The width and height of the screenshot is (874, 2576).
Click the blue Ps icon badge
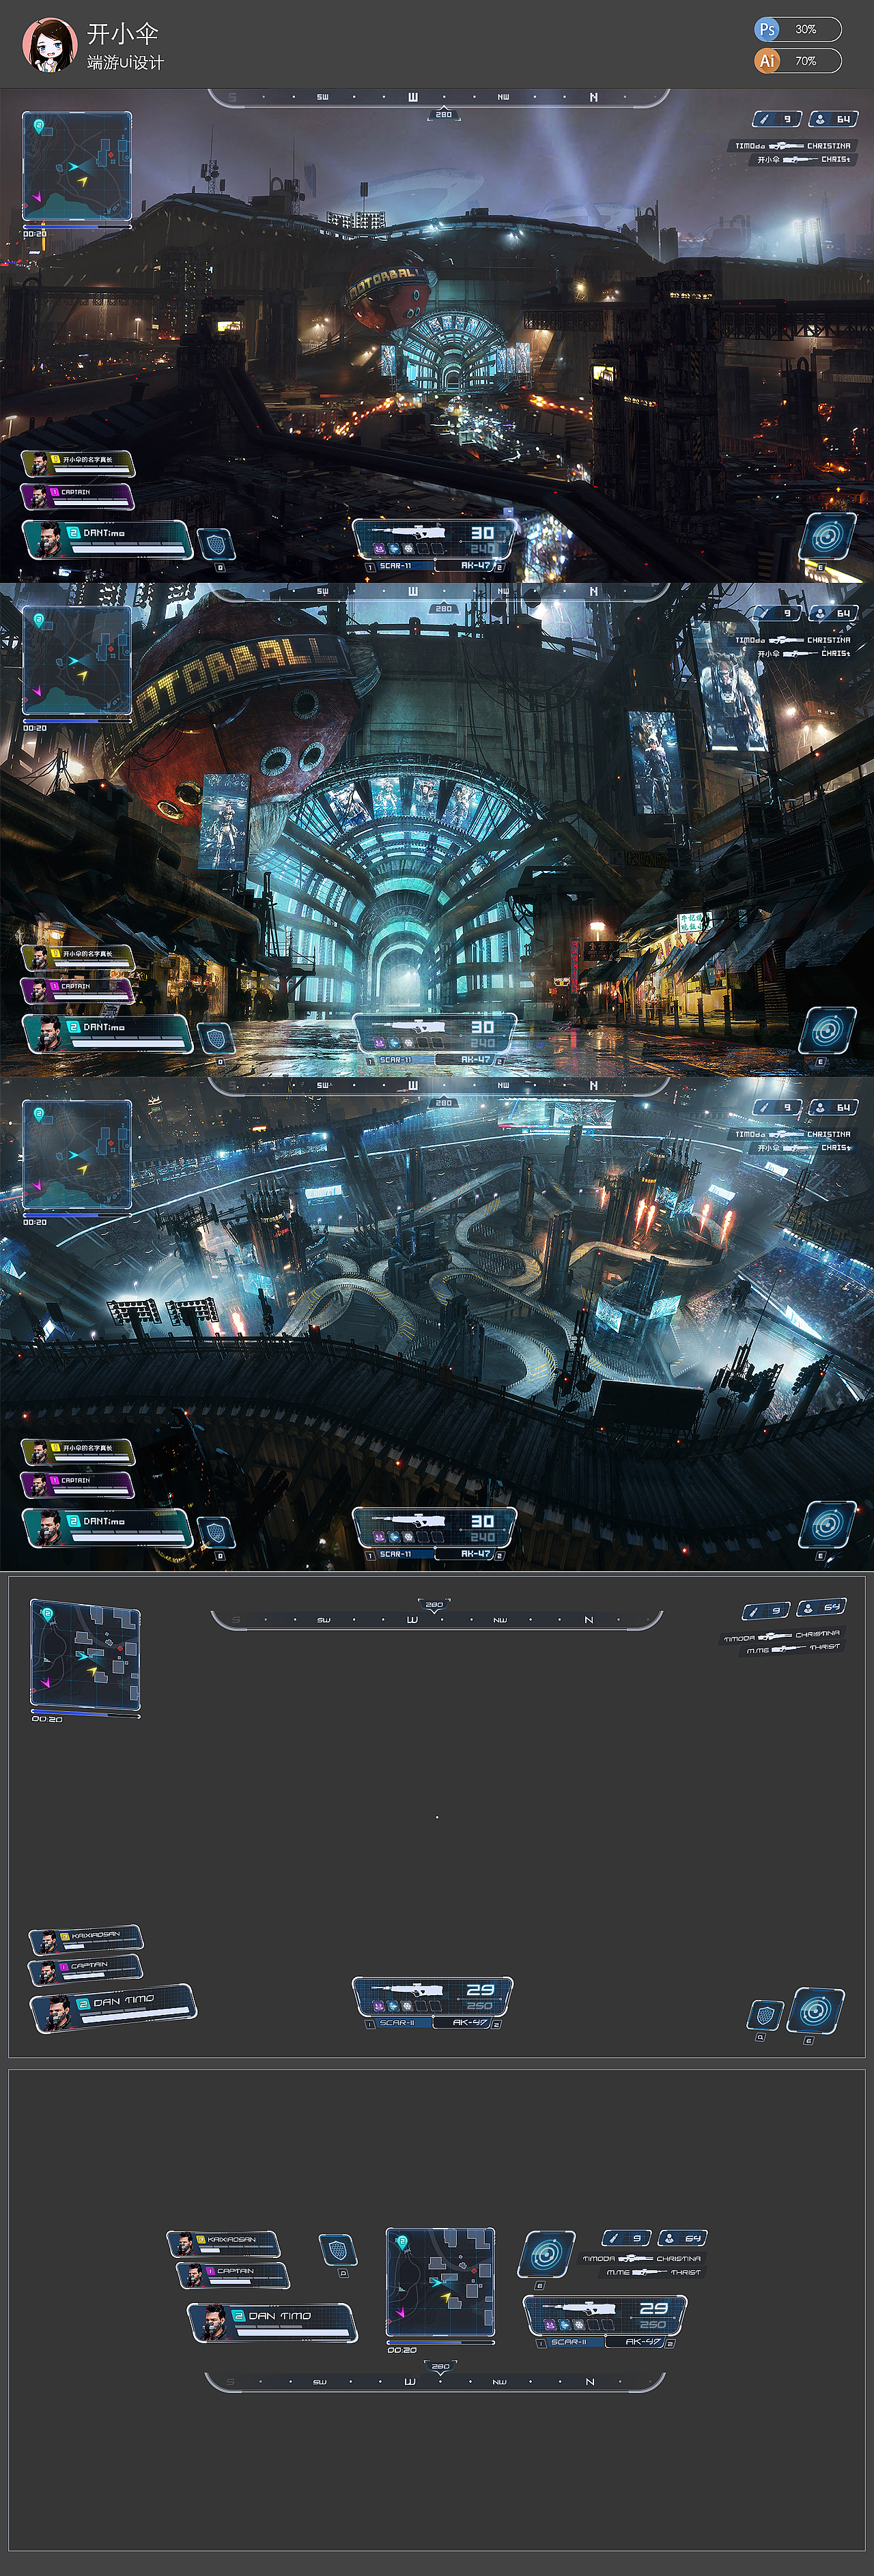click(x=767, y=29)
